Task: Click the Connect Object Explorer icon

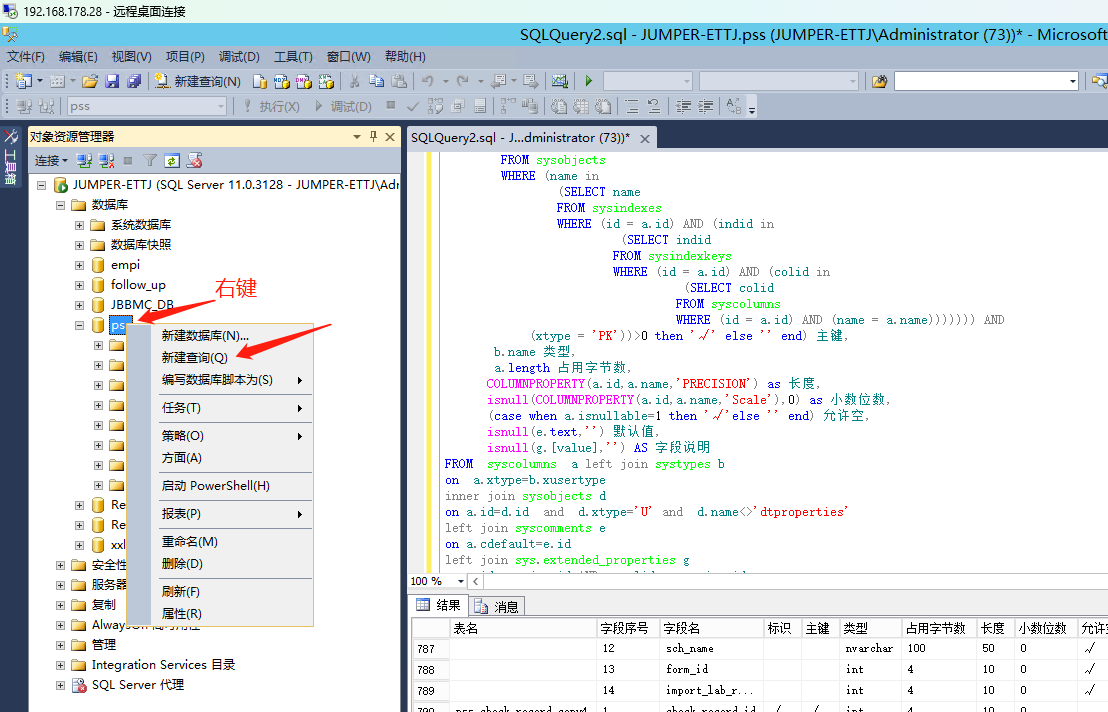Action: point(84,161)
